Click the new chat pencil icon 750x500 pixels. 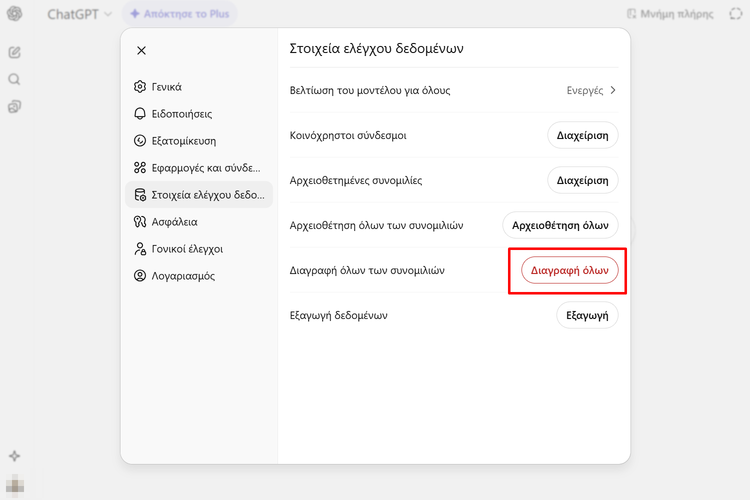point(15,52)
